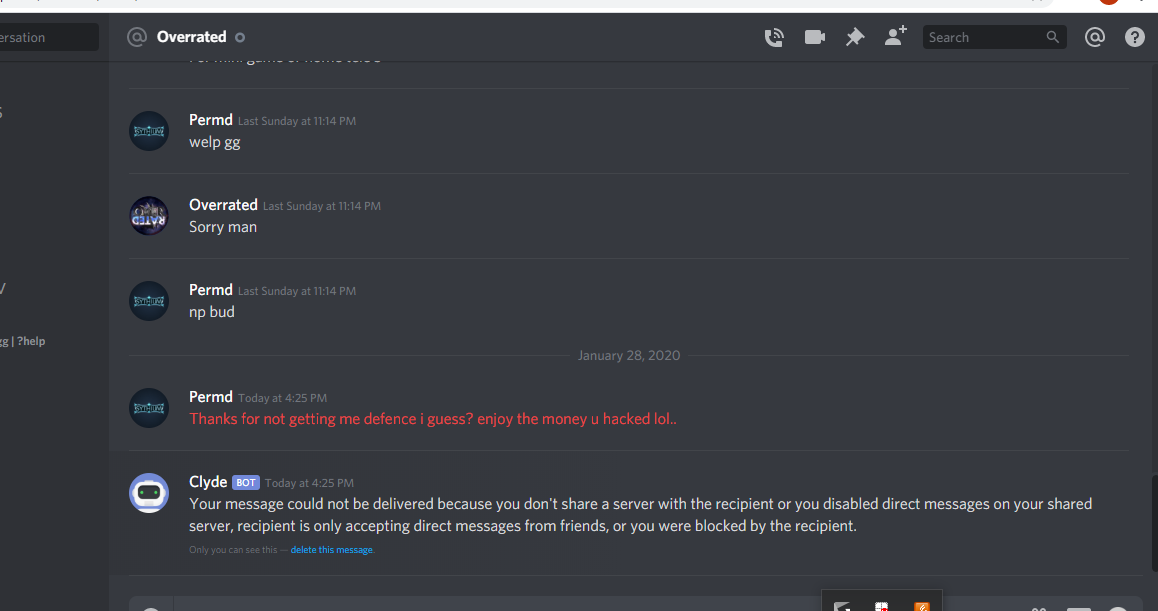Start a video call icon
Viewport: 1158px width, 611px height.
pyautogui.click(x=815, y=37)
